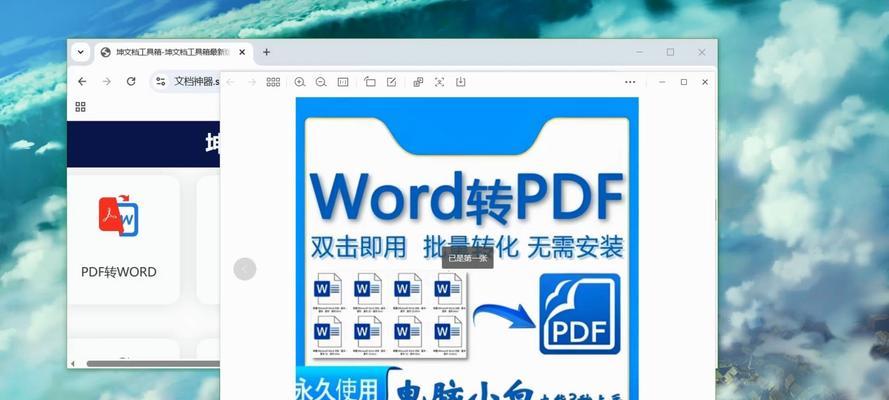Viewport: 889px width, 400px height.
Task: Open a new browser tab
Action: tap(266, 52)
